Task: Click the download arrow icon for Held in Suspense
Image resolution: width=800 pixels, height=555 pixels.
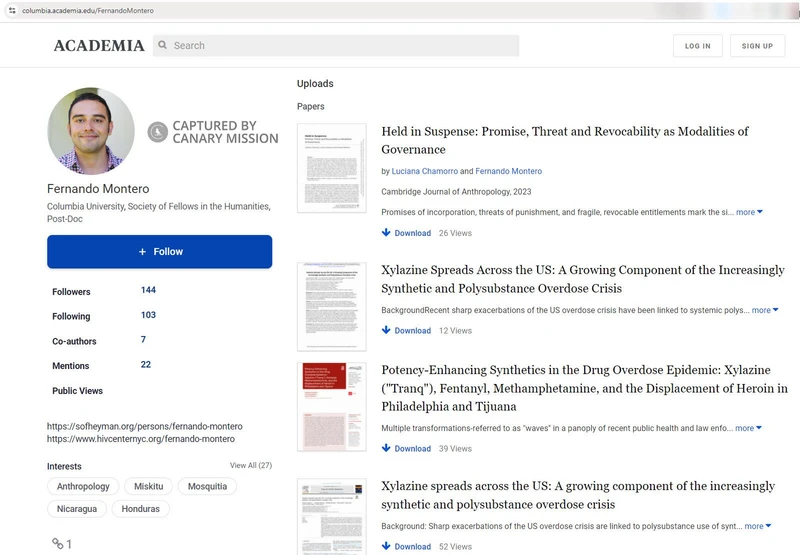Action: 387,233
